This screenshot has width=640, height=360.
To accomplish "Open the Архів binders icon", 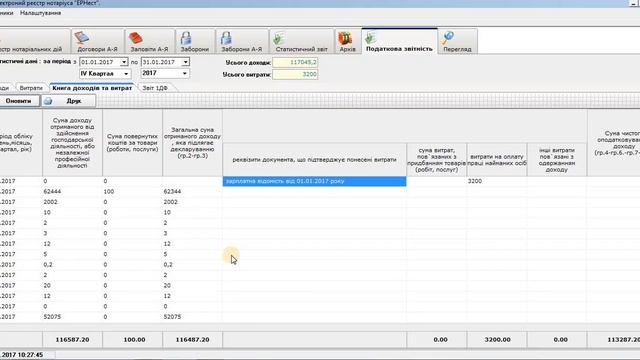I will click(345, 38).
